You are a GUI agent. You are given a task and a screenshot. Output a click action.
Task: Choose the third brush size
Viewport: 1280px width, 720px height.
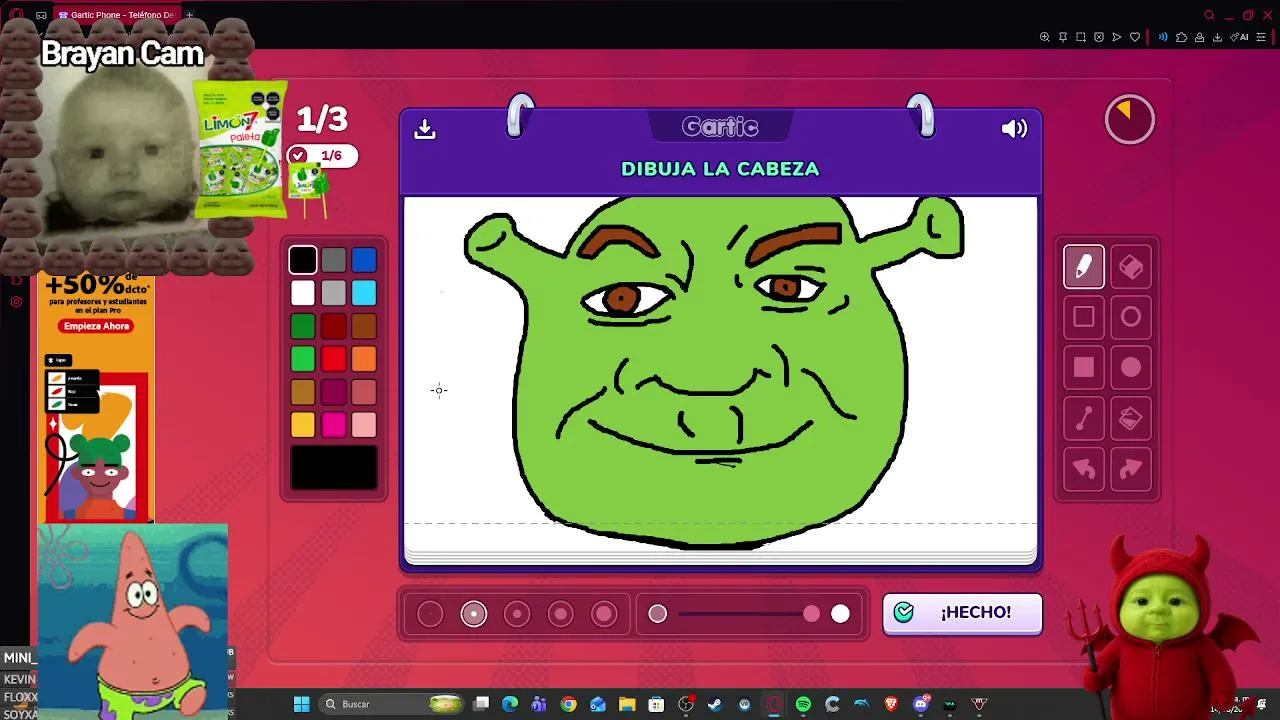[517, 614]
